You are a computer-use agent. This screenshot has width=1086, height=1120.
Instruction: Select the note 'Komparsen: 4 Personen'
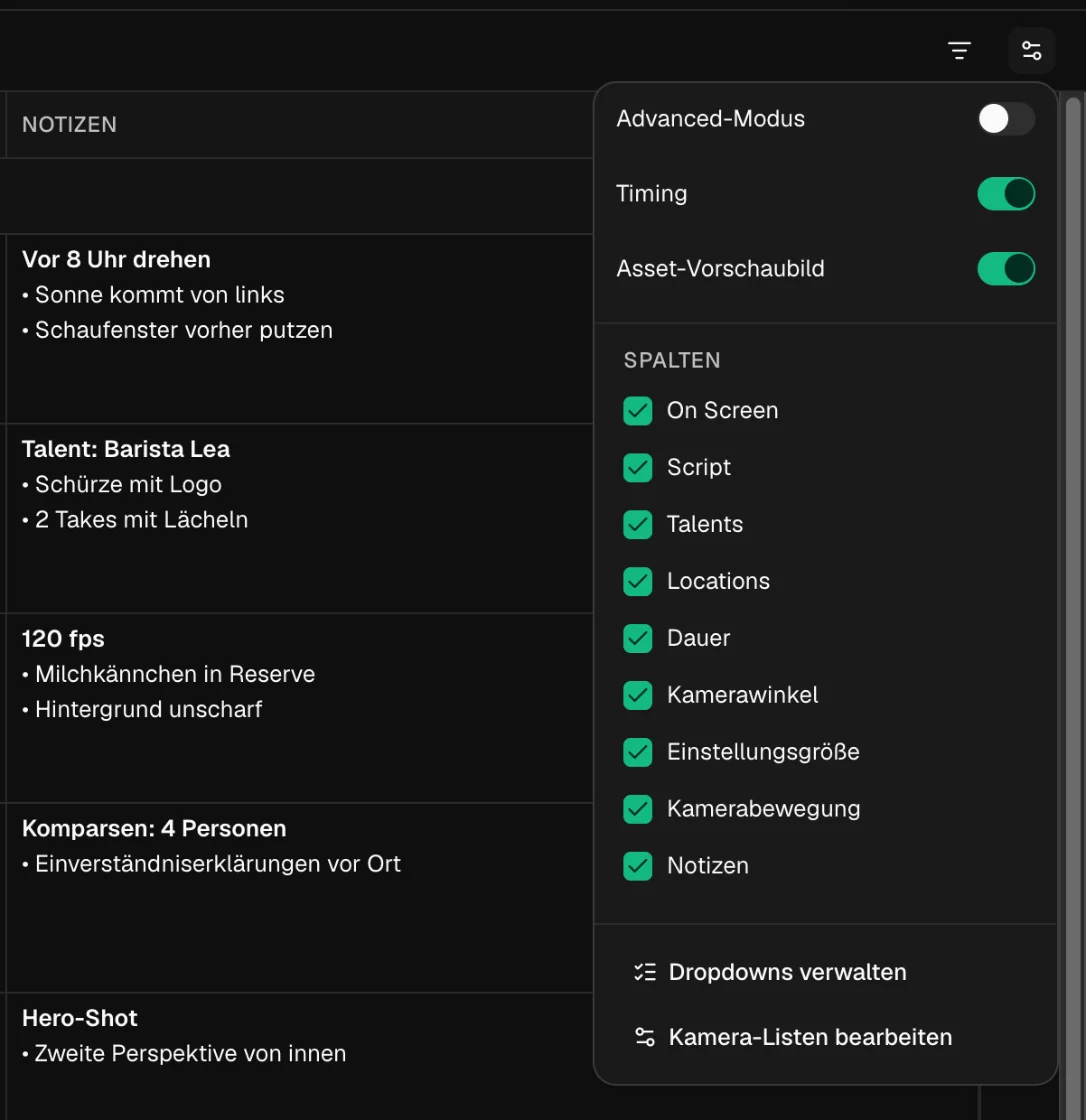coord(154,829)
